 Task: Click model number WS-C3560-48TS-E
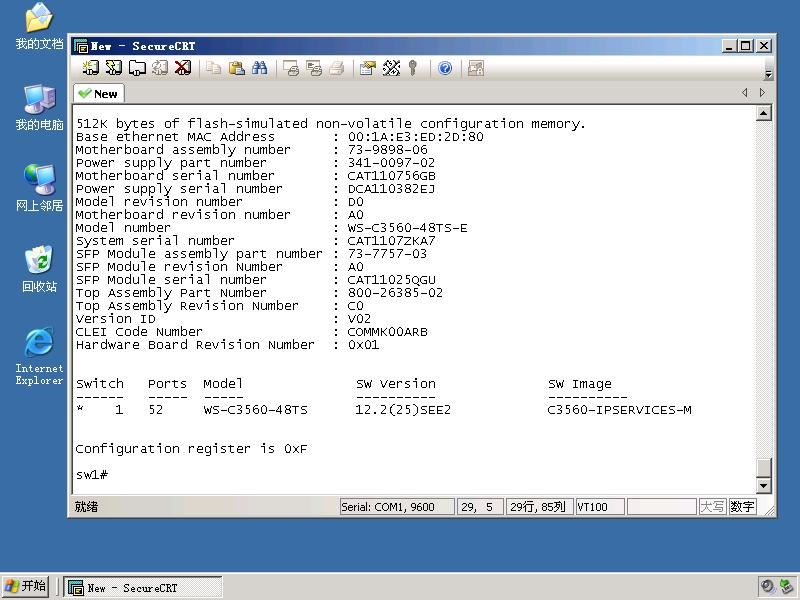(407, 228)
